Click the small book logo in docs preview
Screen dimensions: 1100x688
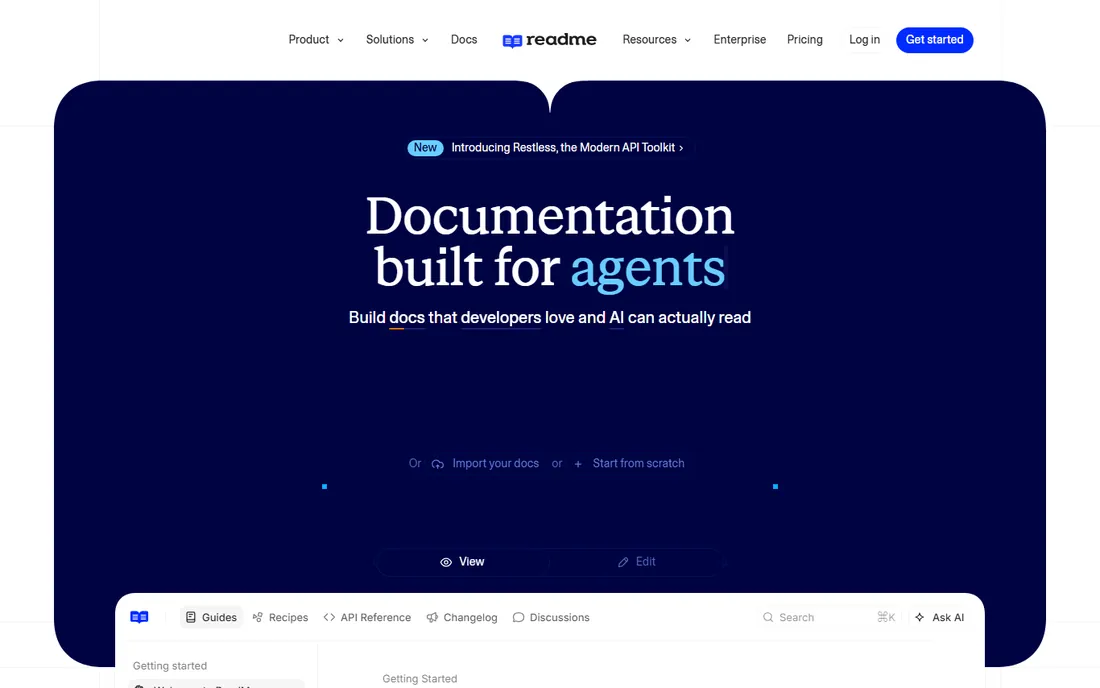point(139,617)
